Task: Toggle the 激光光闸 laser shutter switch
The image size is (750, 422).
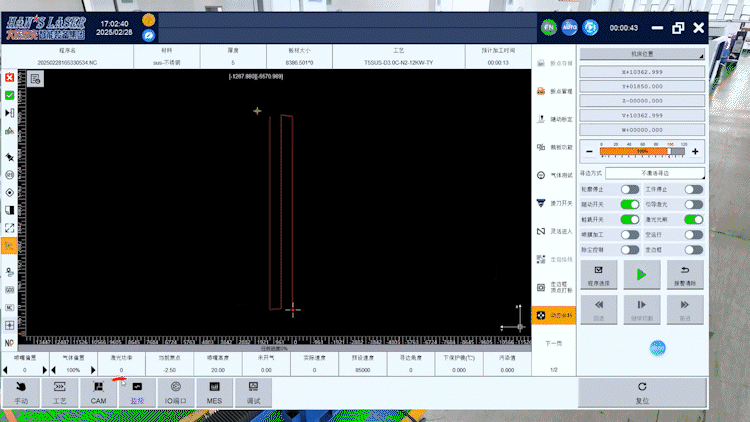Action: pos(693,219)
